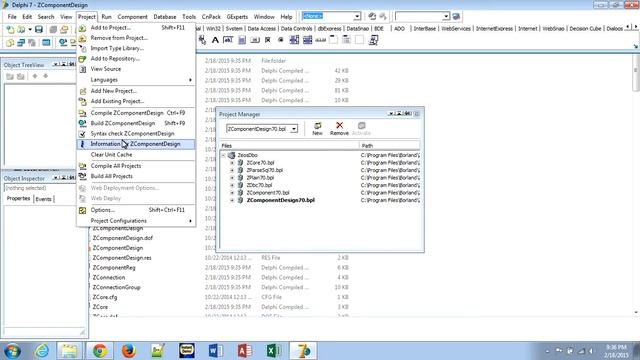
Task: Switch to the Events tab in Object Inspector
Action: coord(43,199)
